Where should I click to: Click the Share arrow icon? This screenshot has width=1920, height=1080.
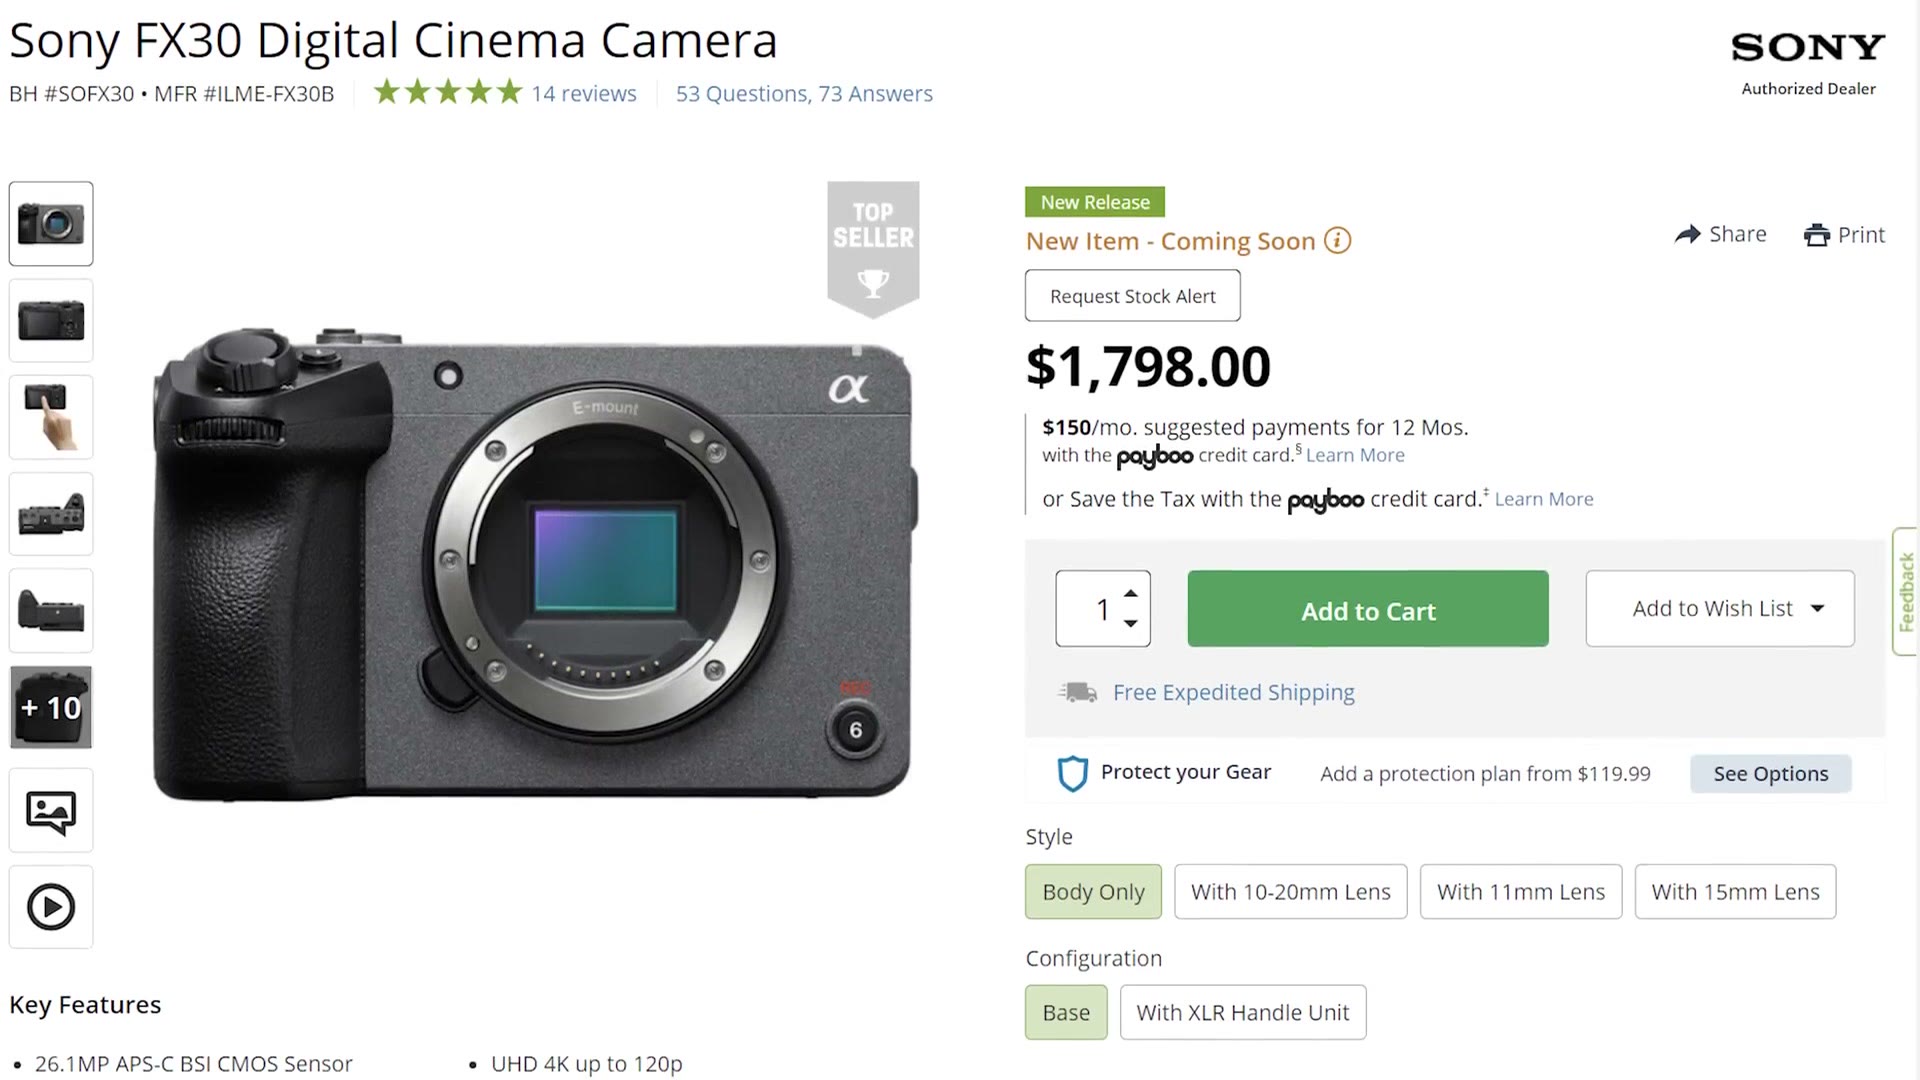1688,234
